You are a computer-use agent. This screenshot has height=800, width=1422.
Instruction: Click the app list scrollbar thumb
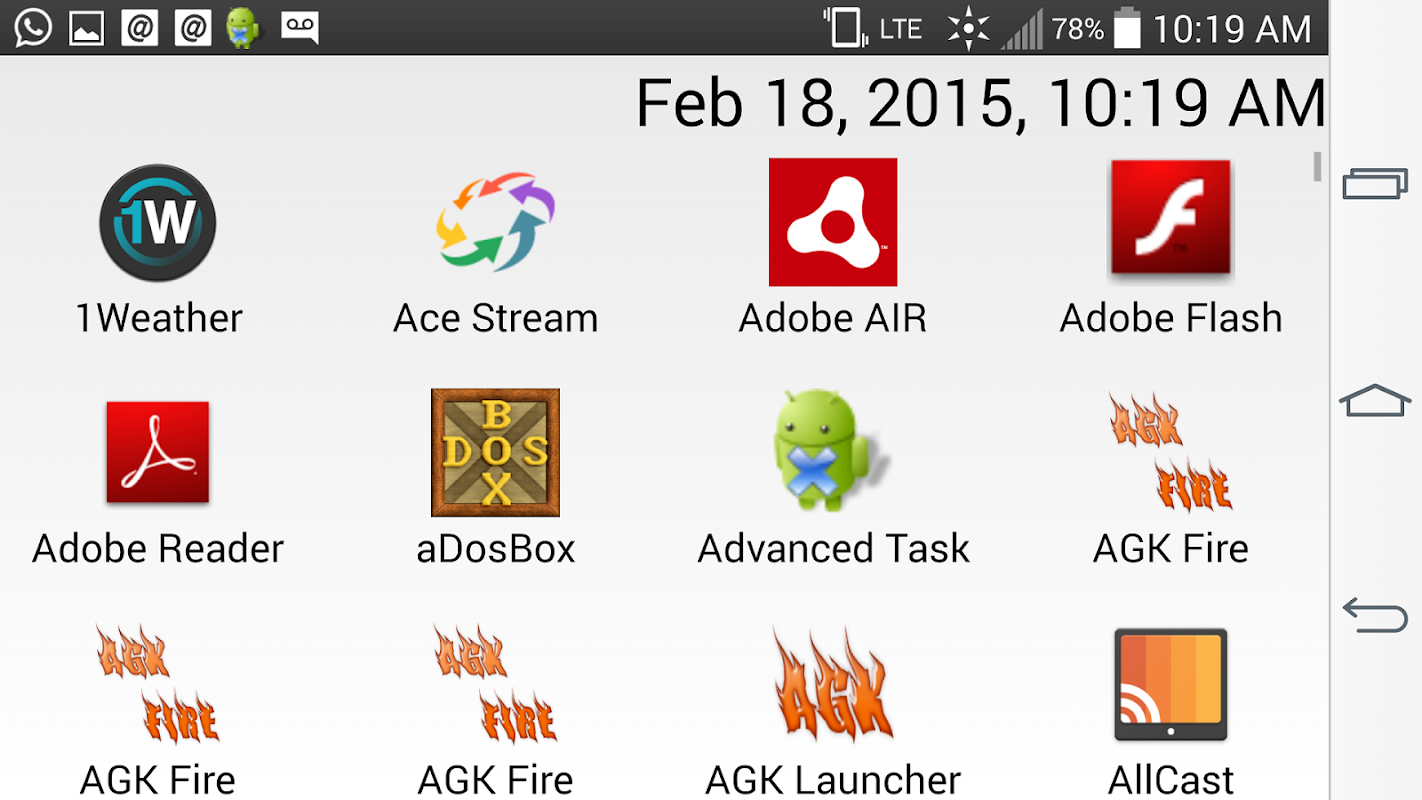(x=1318, y=167)
